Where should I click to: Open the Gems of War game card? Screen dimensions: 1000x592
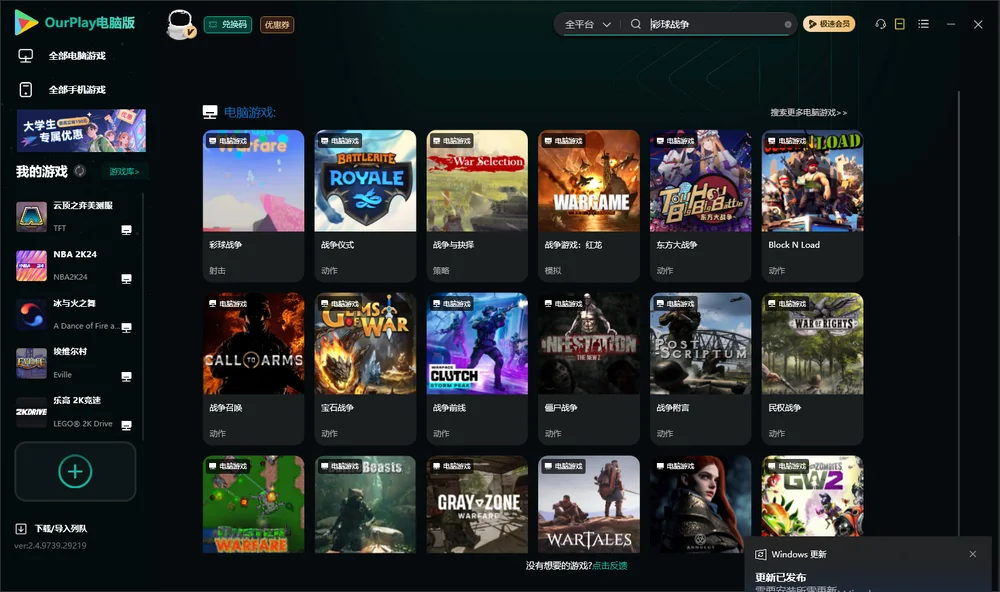pyautogui.click(x=365, y=368)
